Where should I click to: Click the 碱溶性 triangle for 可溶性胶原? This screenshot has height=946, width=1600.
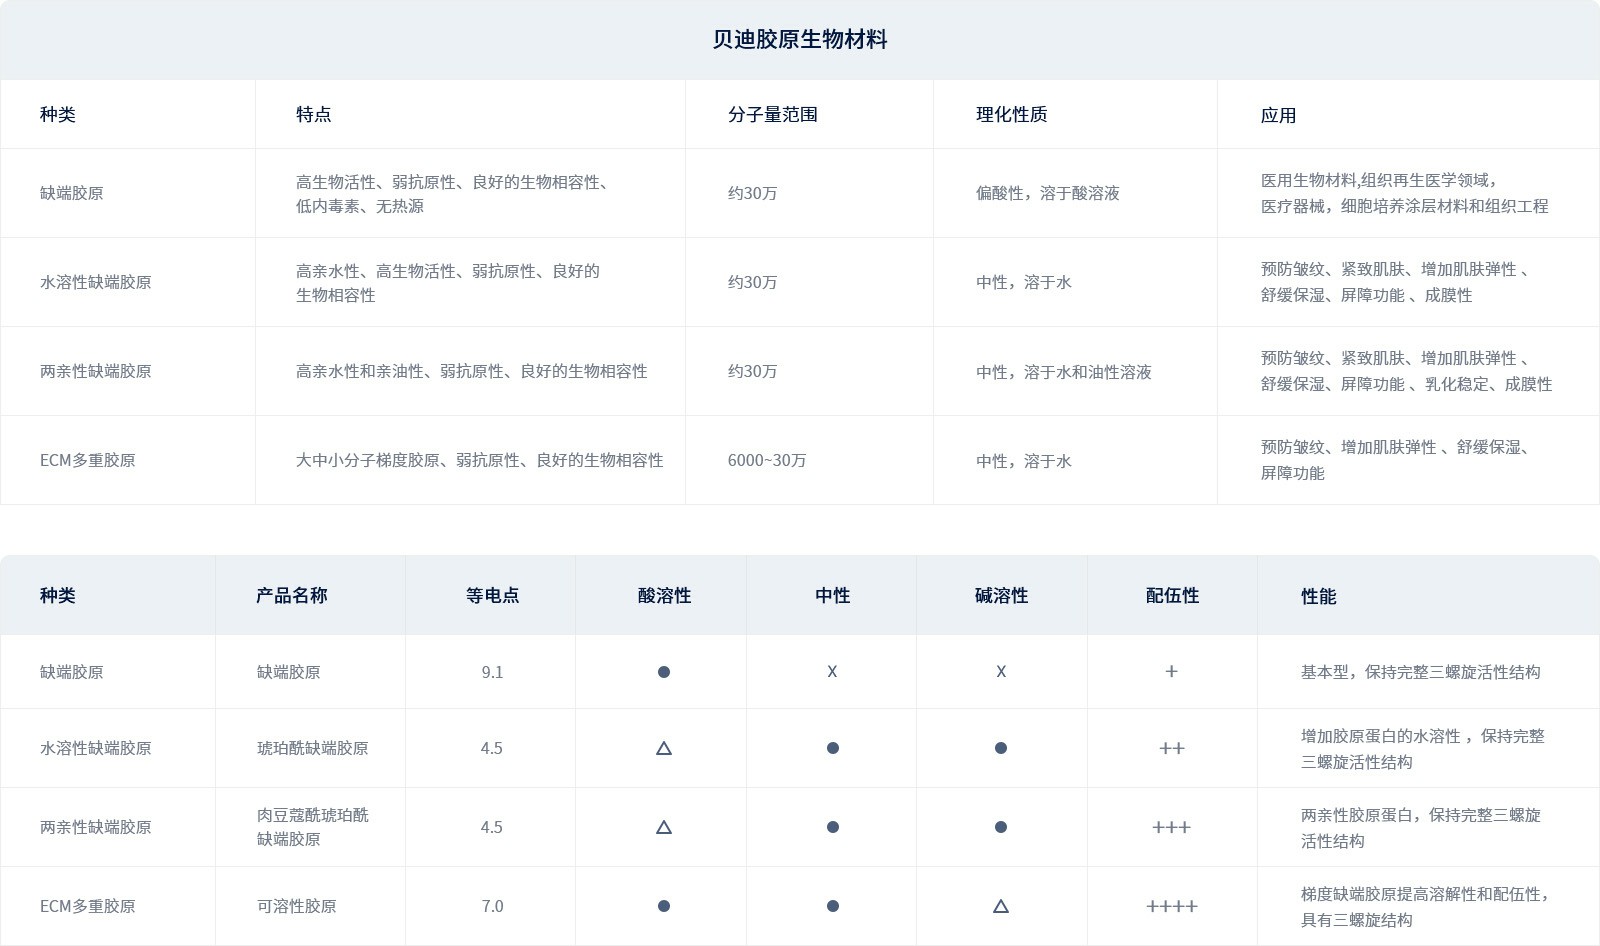(1000, 906)
